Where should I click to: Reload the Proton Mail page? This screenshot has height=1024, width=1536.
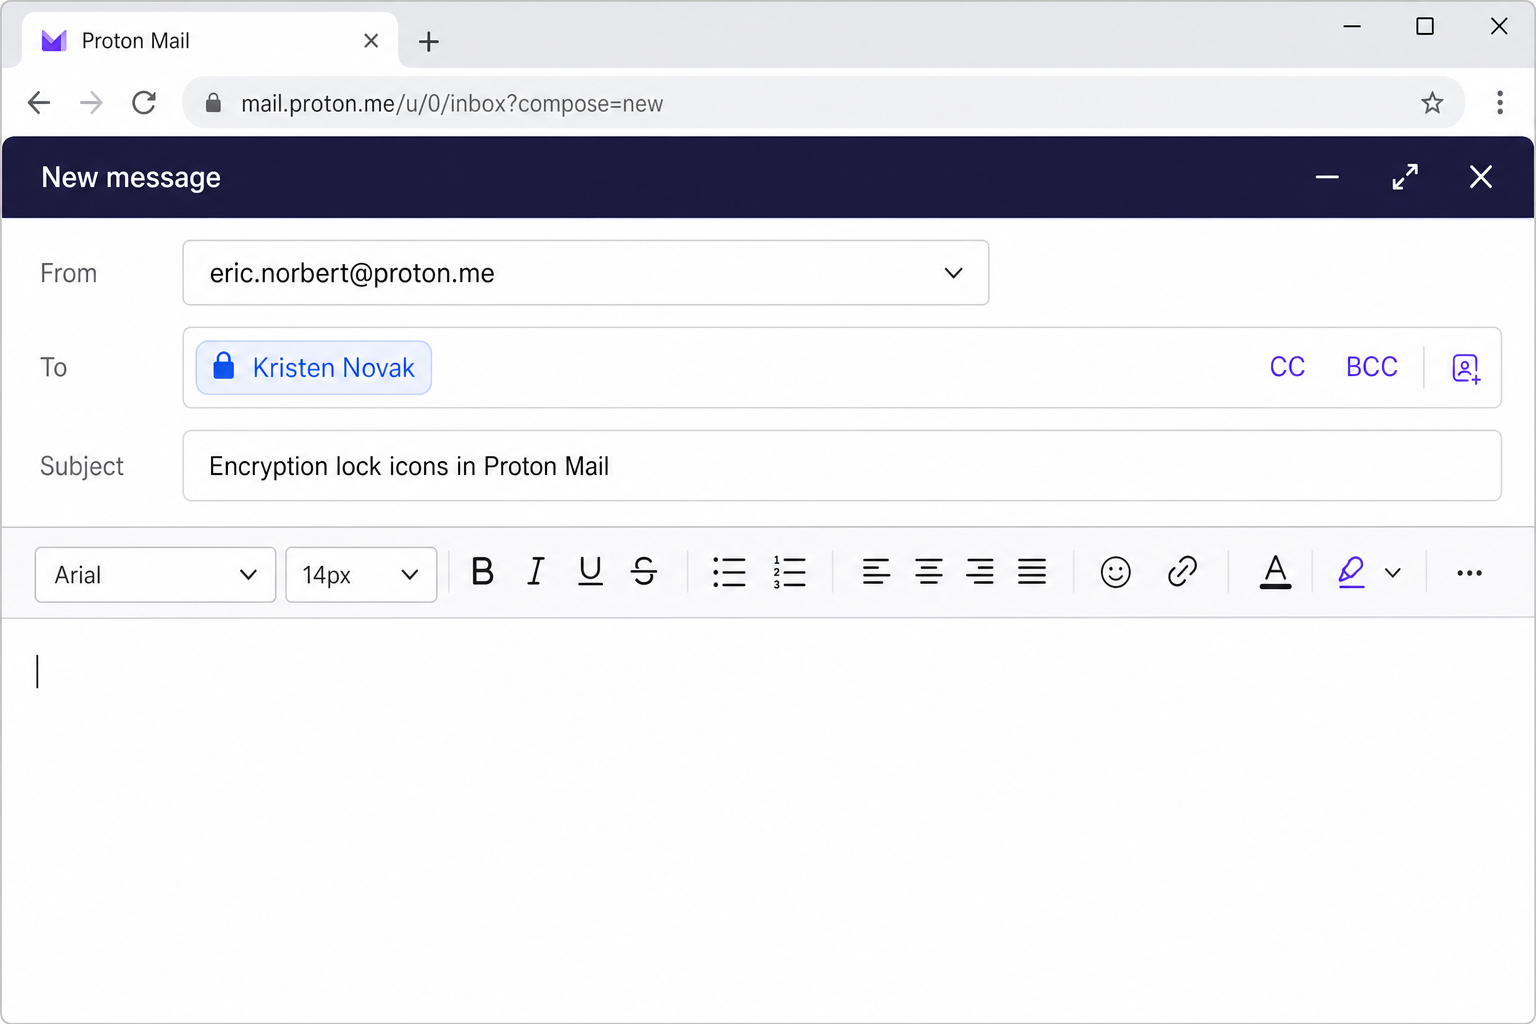pyautogui.click(x=144, y=102)
